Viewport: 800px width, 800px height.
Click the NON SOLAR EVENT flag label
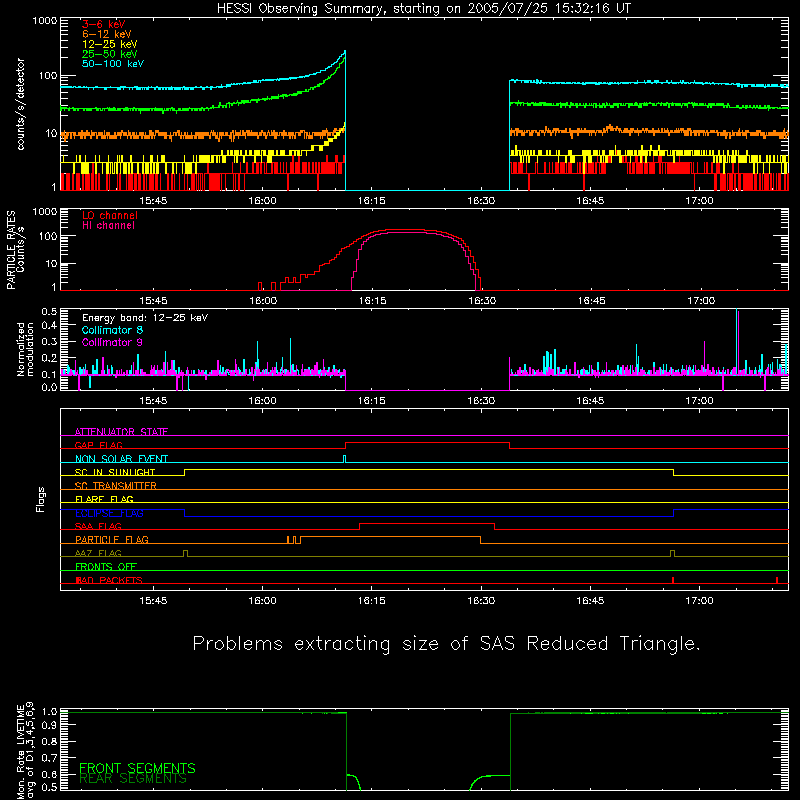point(121,459)
